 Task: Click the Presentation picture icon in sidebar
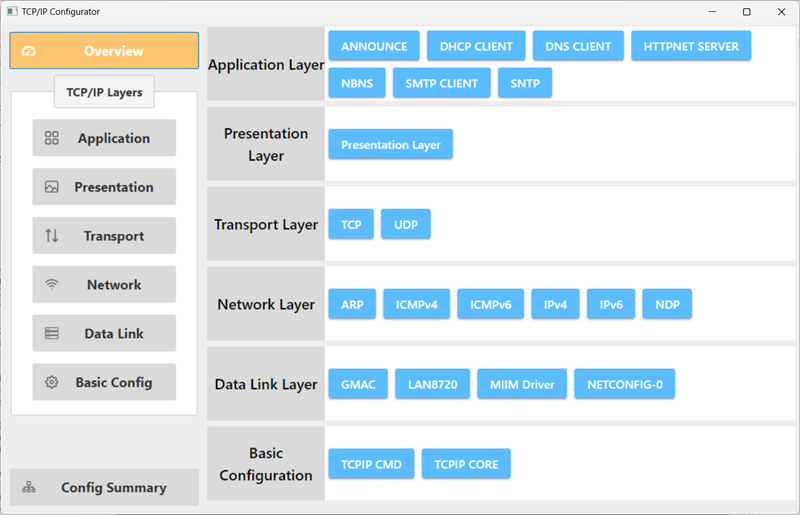click(x=52, y=187)
